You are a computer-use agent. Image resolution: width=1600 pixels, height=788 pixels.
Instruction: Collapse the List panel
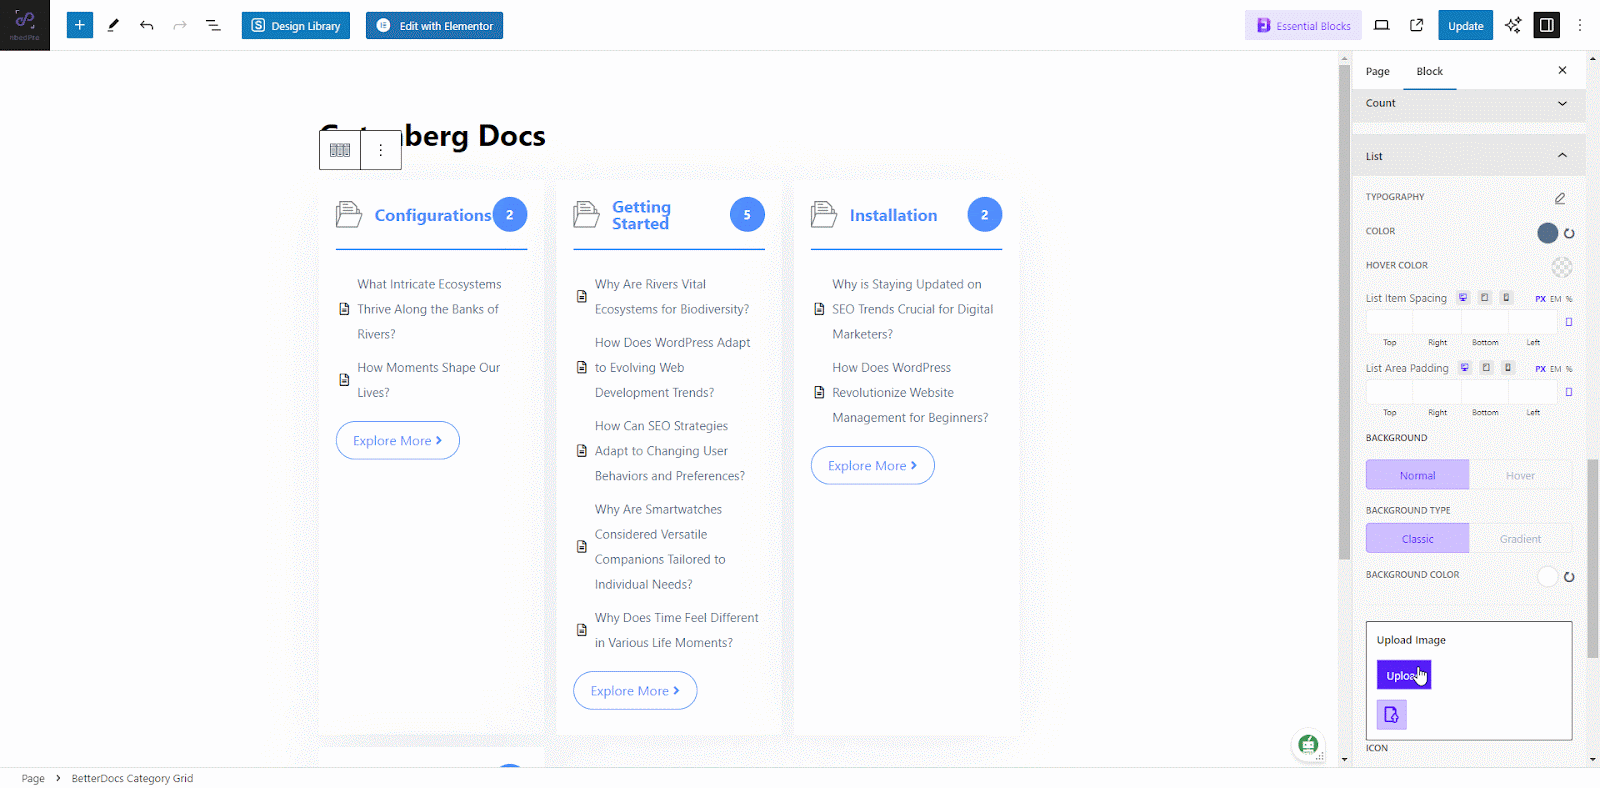coord(1468,156)
